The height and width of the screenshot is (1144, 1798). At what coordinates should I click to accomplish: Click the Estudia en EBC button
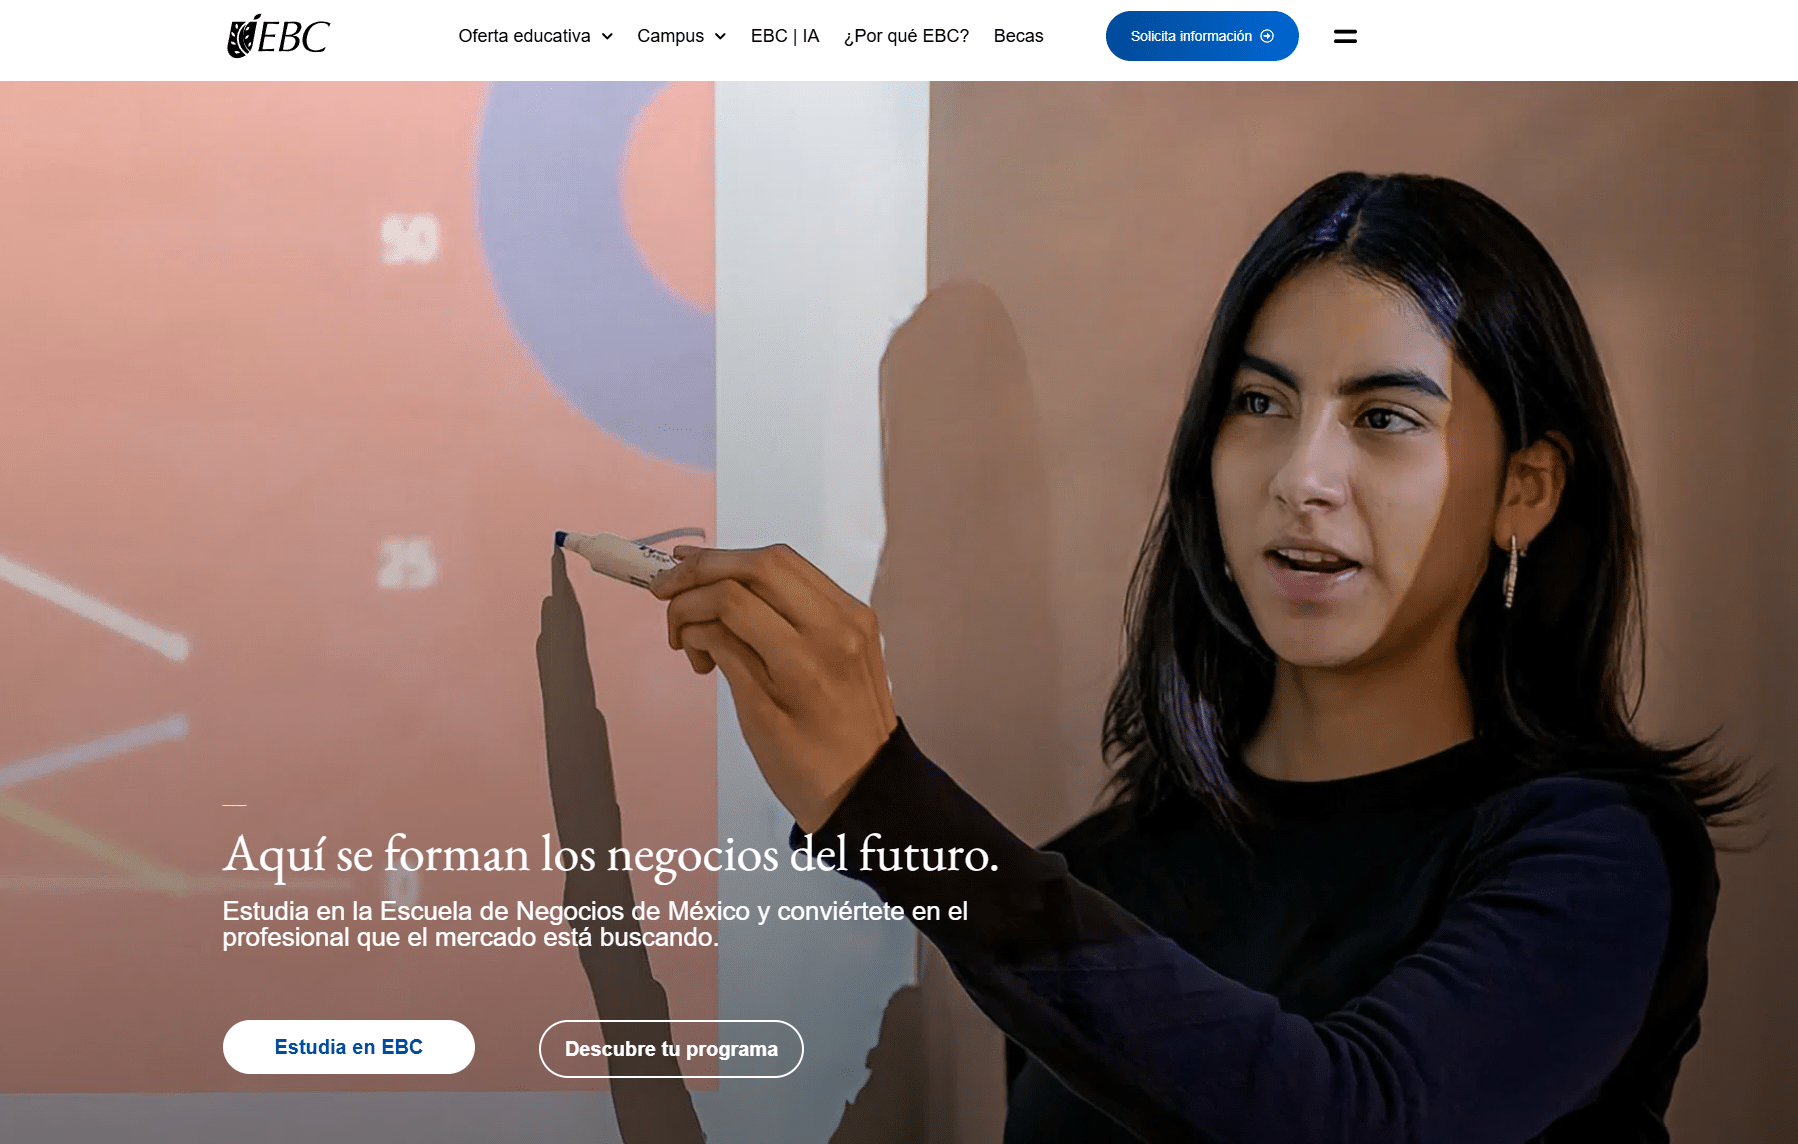pyautogui.click(x=349, y=1047)
